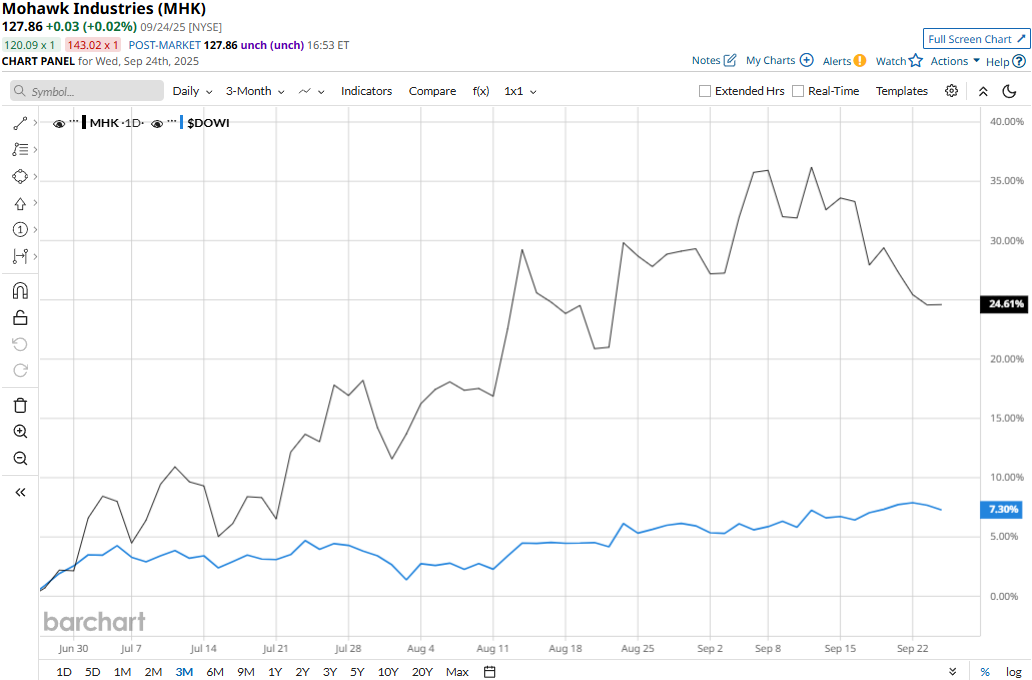This screenshot has height=680, width=1032.
Task: Select the trend line drawing tool
Action: pyautogui.click(x=20, y=123)
